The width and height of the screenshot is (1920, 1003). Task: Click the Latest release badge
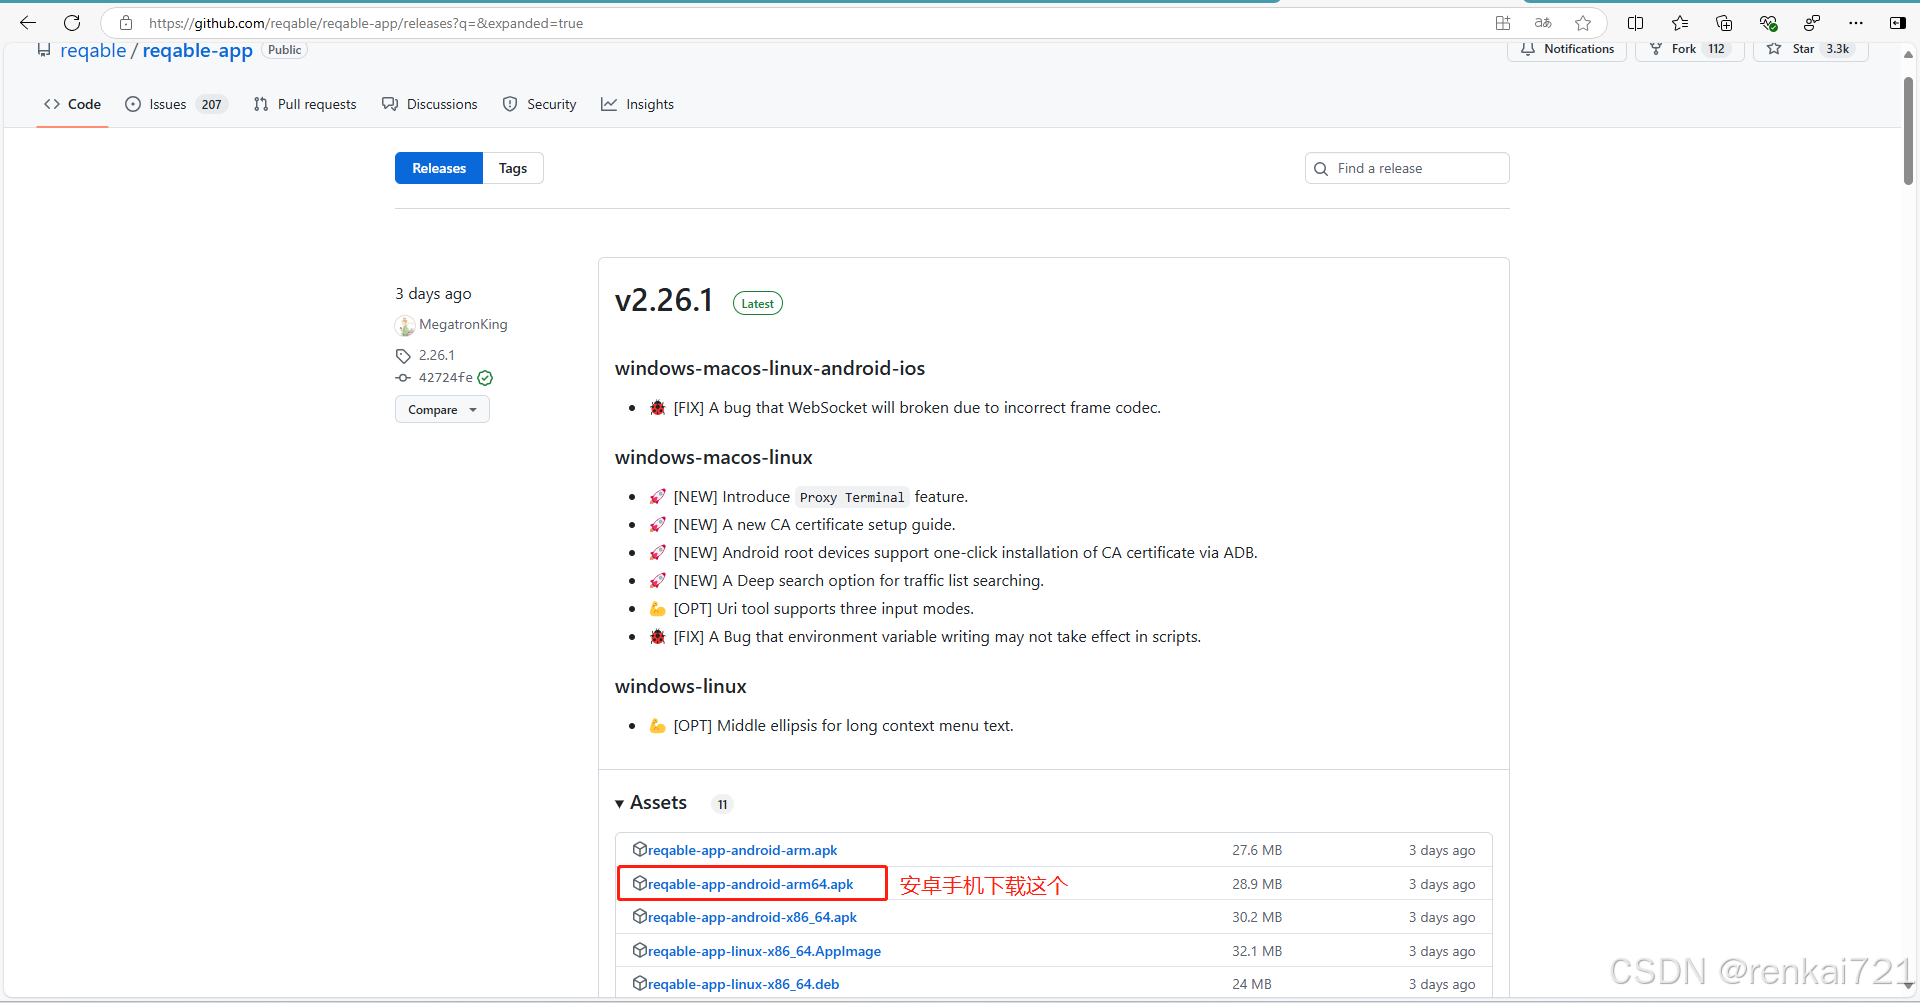(757, 303)
